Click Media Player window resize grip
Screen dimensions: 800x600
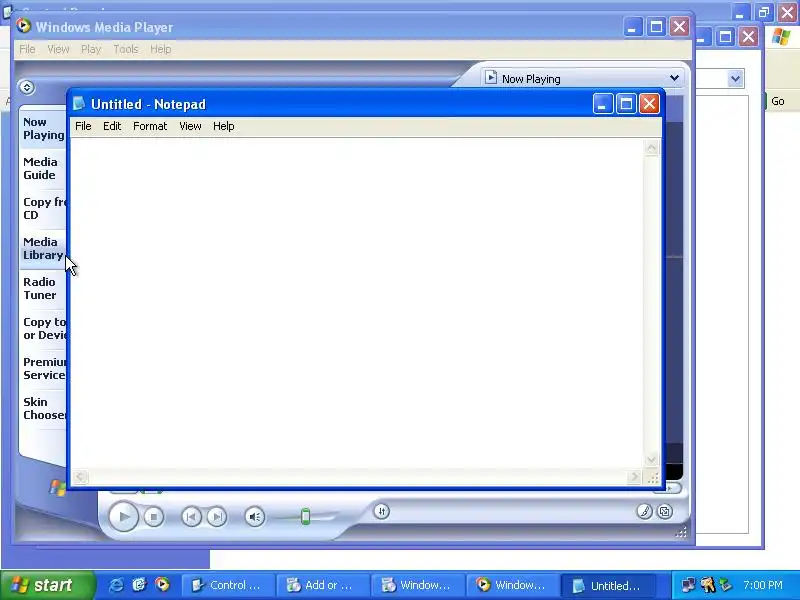pyautogui.click(x=681, y=533)
